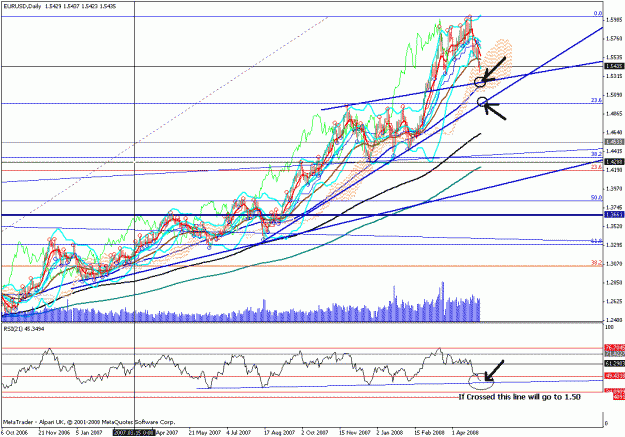Click the MetaTrader Alpari UK copyright text
The image size is (625, 437).
coord(89,422)
